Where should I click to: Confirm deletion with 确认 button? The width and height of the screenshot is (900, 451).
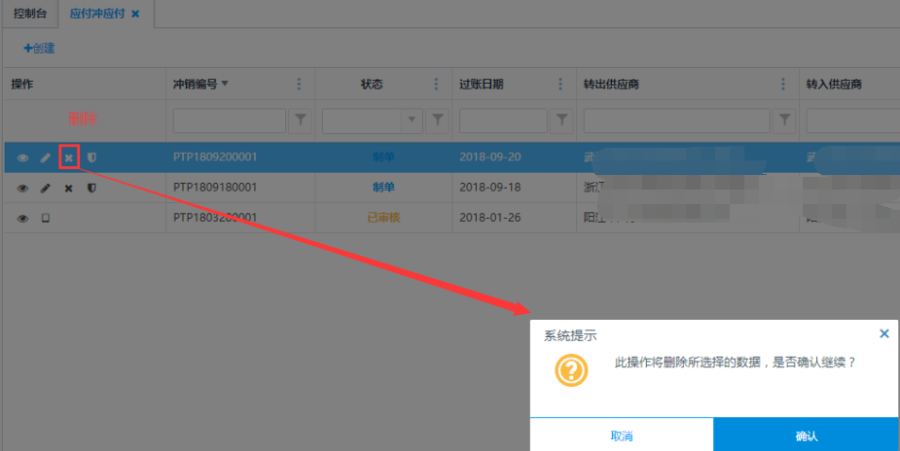806,436
